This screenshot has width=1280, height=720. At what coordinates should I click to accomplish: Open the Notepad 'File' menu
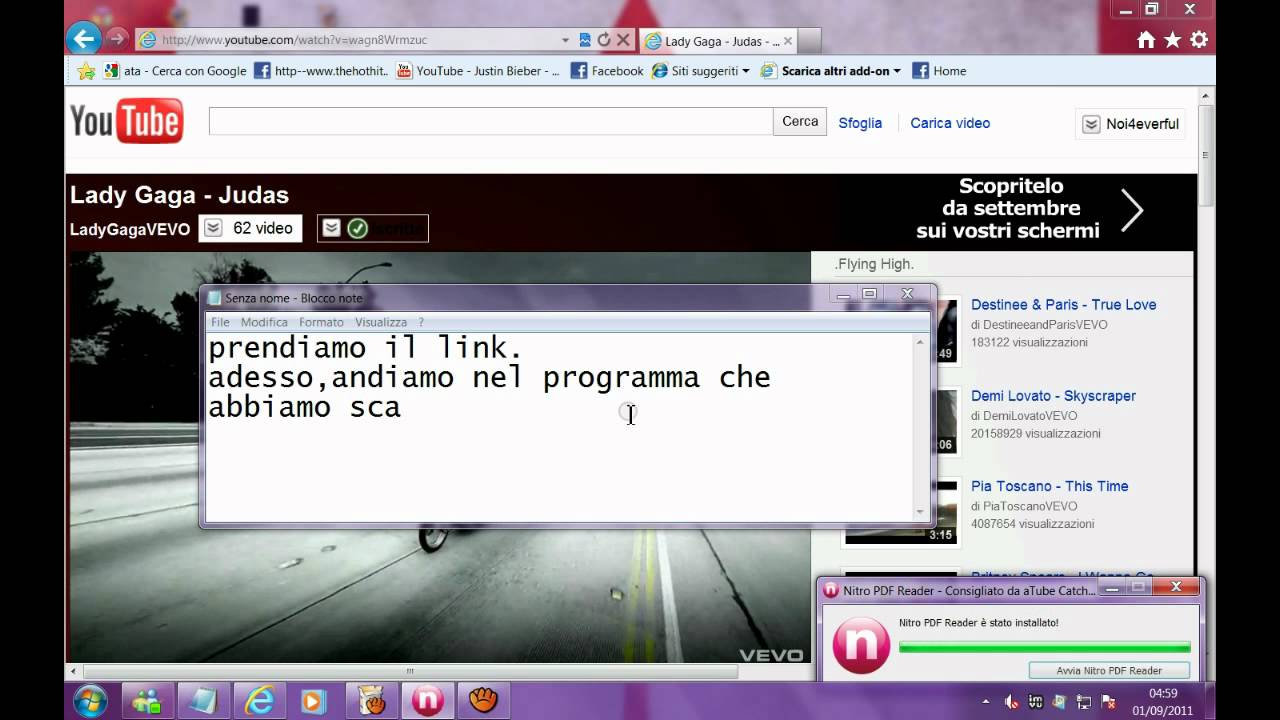coord(220,322)
